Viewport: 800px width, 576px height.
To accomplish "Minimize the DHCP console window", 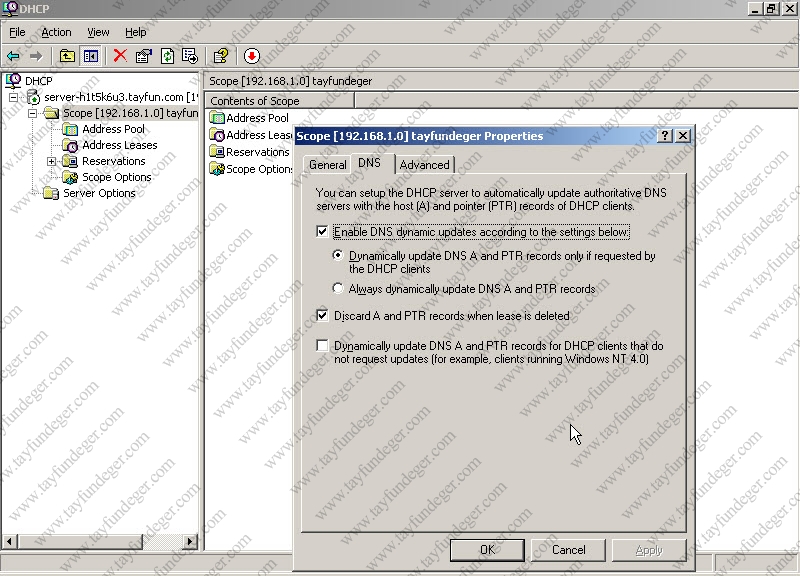I will tap(755, 8).
